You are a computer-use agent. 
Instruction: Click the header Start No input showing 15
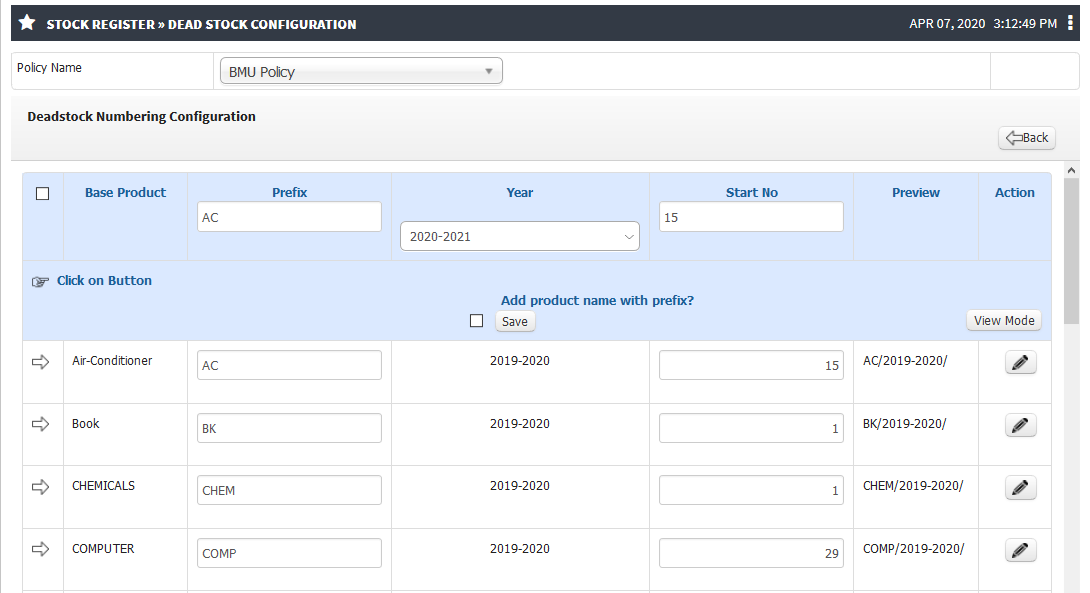[x=751, y=217]
